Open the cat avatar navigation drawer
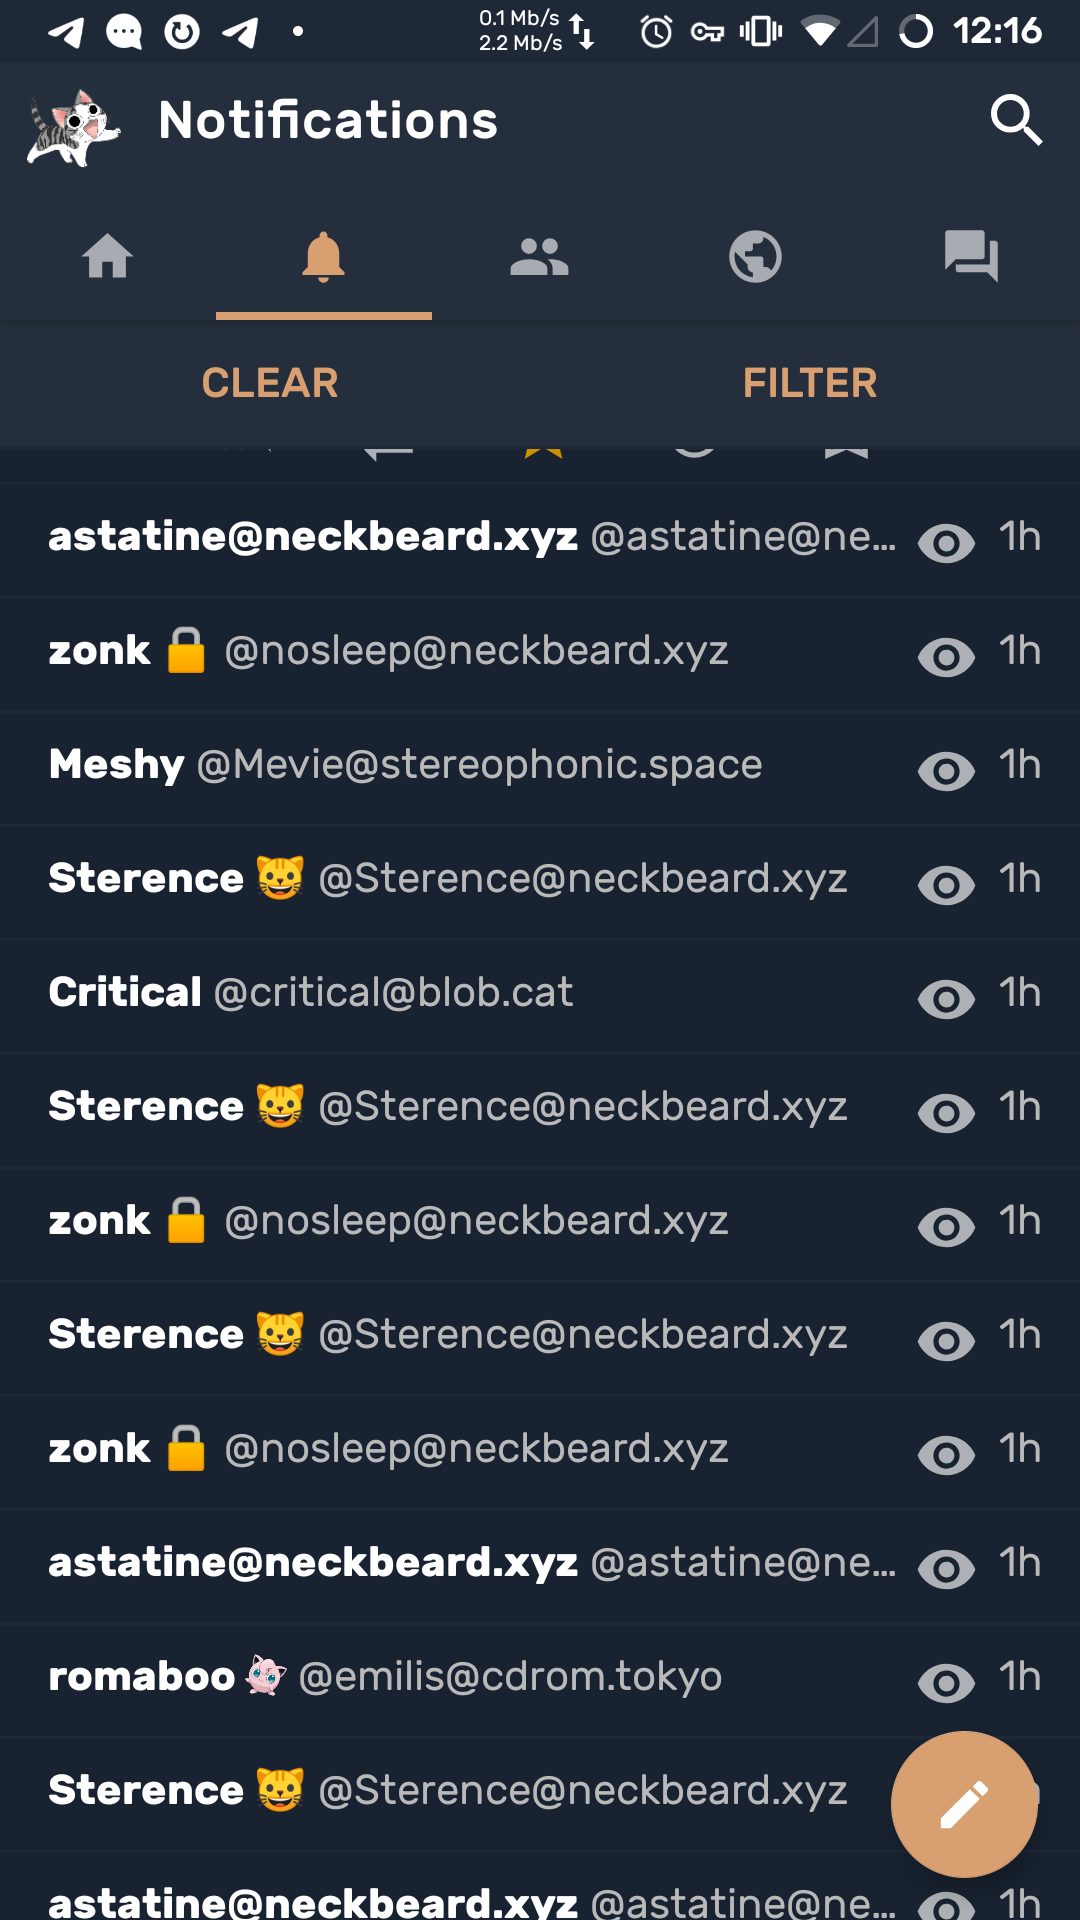This screenshot has height=1920, width=1080. pos(72,126)
